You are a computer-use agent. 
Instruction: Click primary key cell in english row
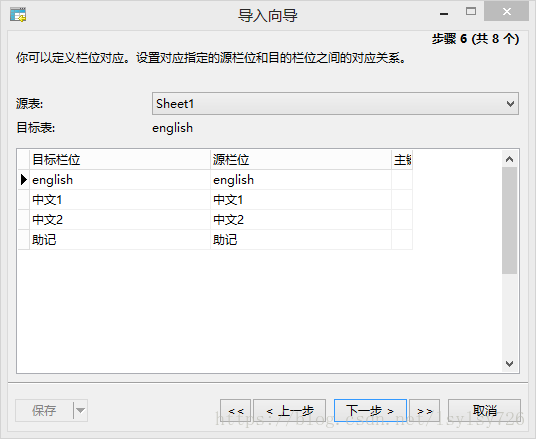pos(402,180)
